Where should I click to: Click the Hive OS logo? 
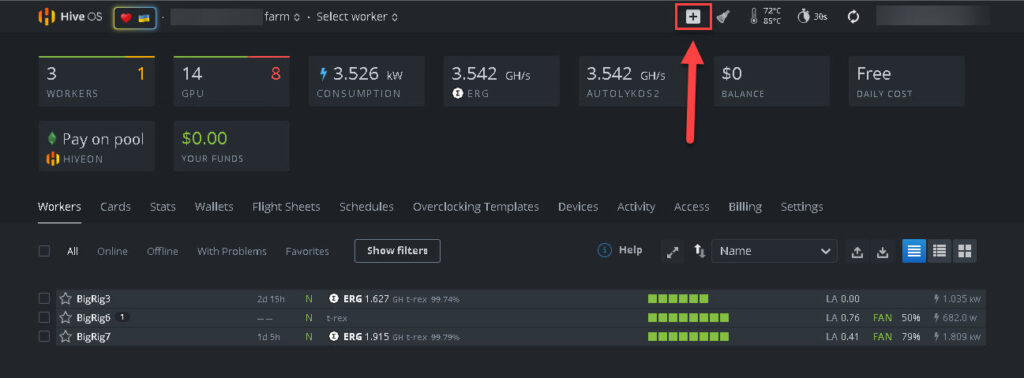[70, 17]
